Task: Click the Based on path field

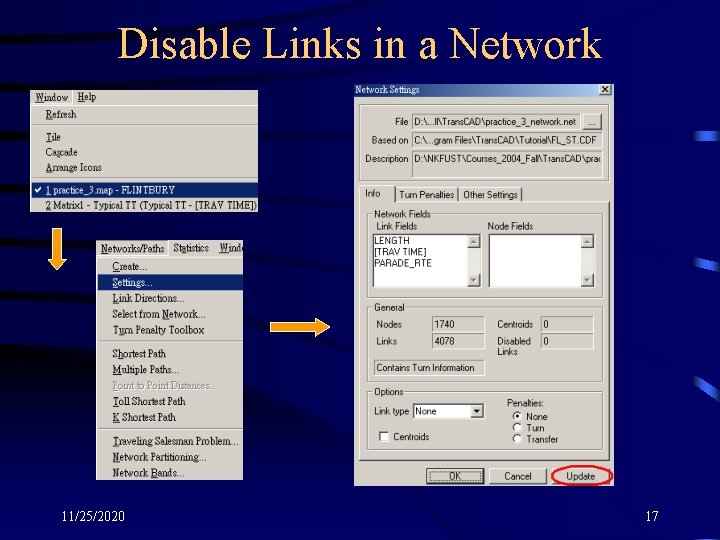Action: tap(507, 140)
